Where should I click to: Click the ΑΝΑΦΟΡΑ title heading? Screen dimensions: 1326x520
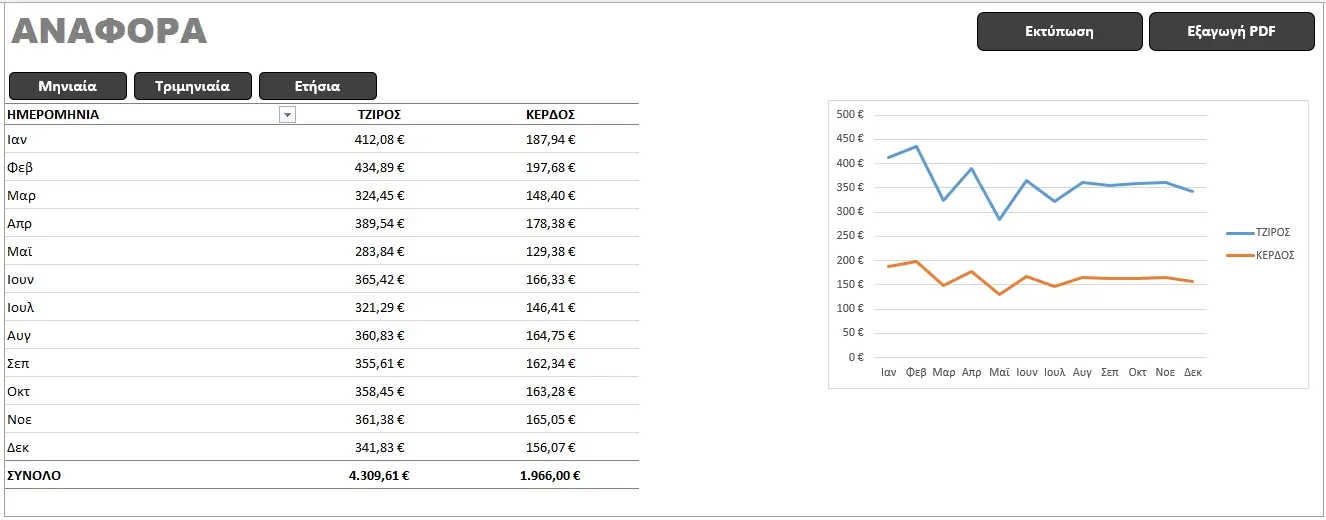pos(109,31)
